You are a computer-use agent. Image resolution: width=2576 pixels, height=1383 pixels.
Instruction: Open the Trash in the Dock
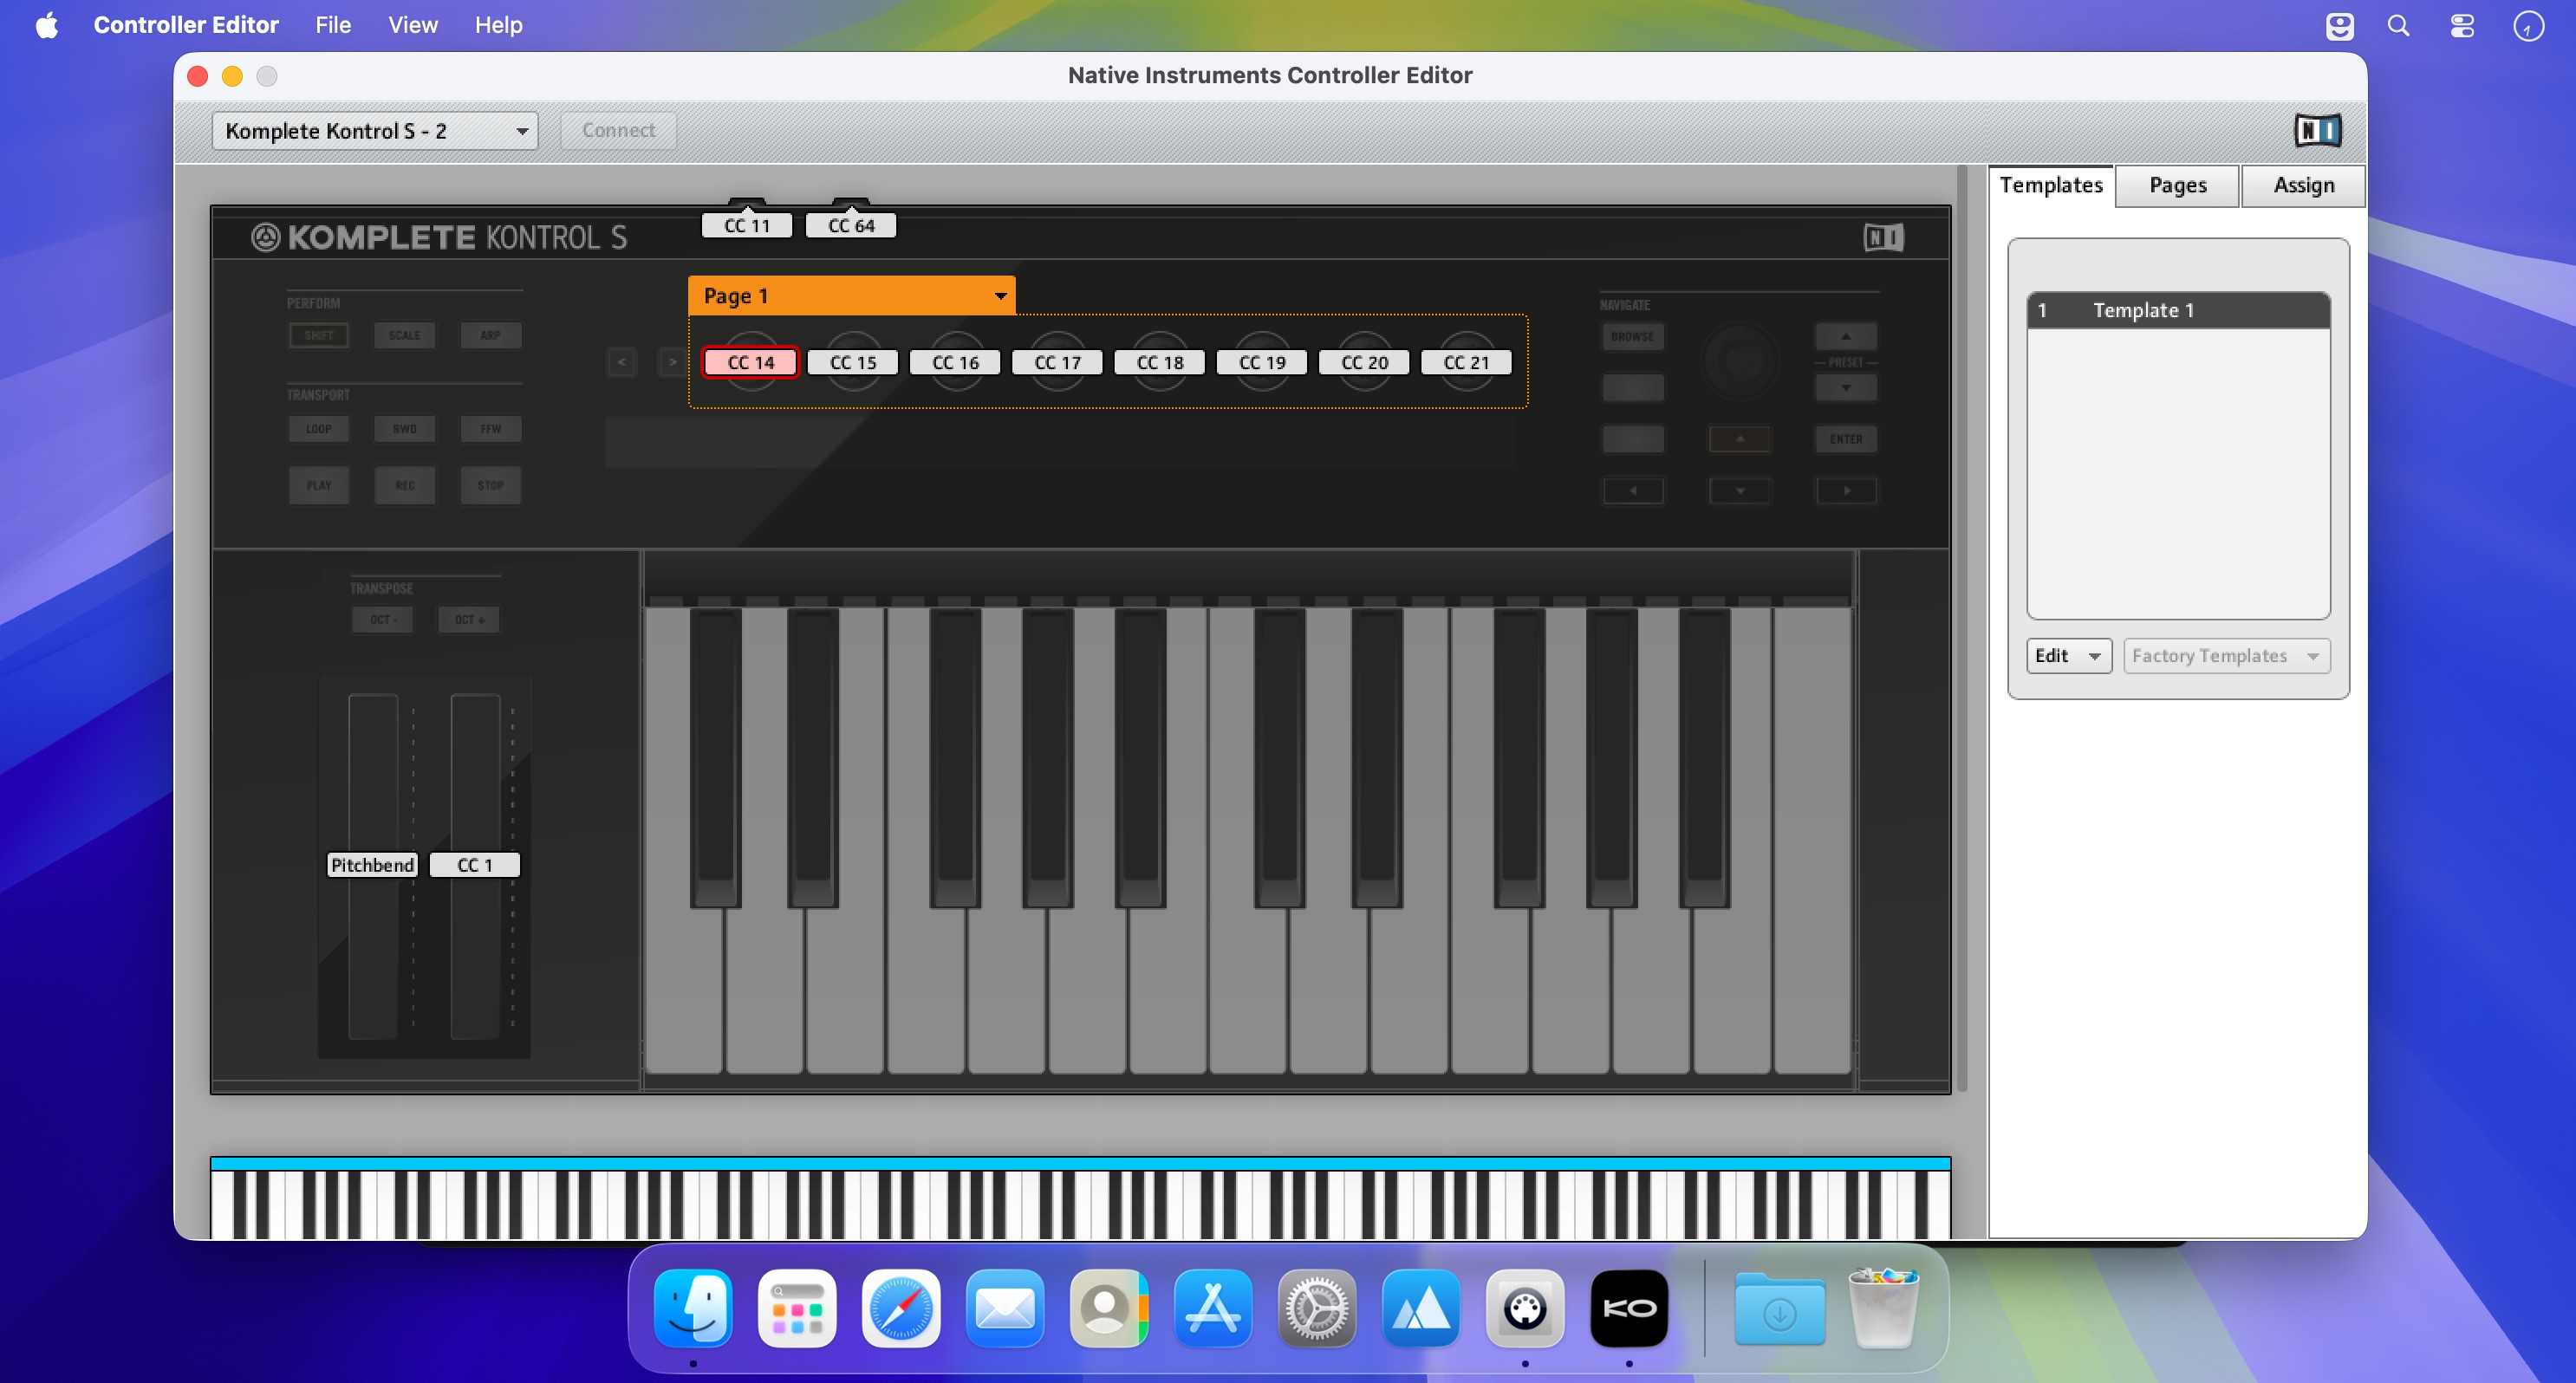pyautogui.click(x=1883, y=1308)
